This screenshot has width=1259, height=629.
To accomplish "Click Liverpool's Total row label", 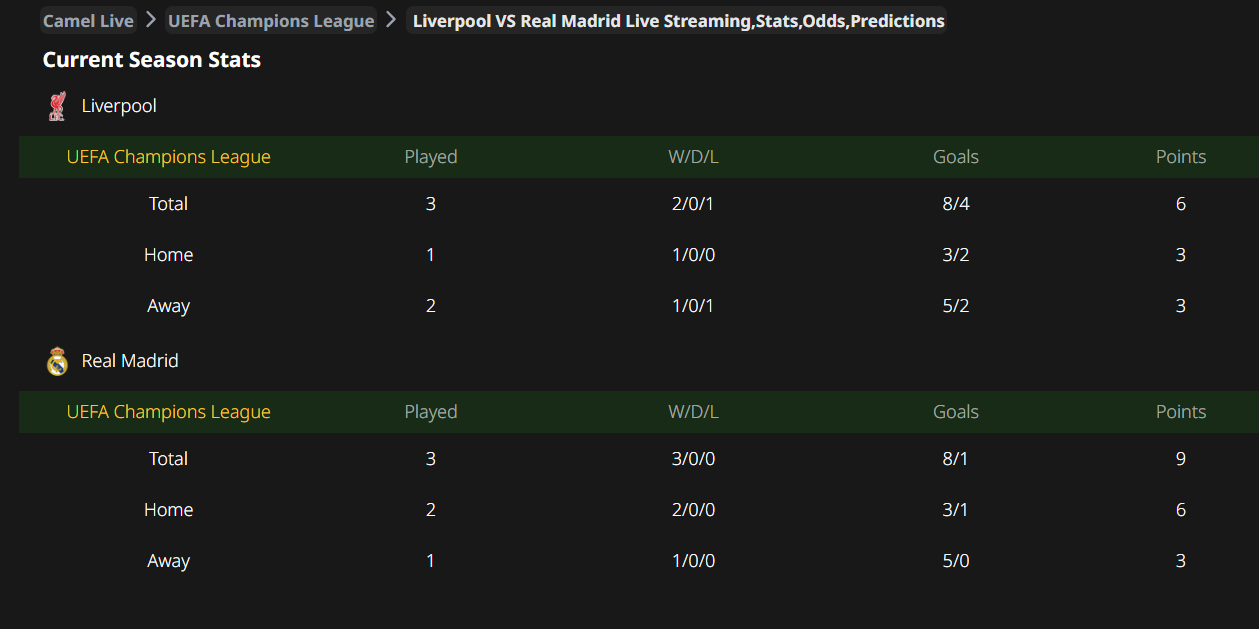I will 168,204.
